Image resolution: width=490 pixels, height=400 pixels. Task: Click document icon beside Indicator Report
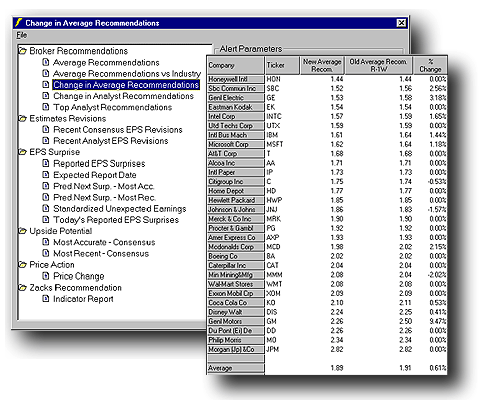46,299
